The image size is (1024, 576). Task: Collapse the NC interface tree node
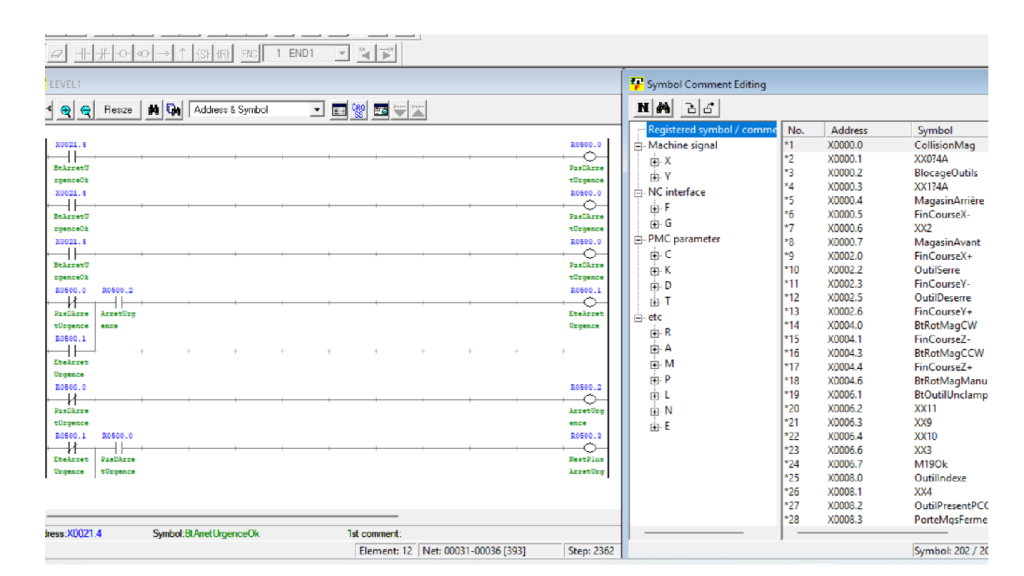(639, 193)
